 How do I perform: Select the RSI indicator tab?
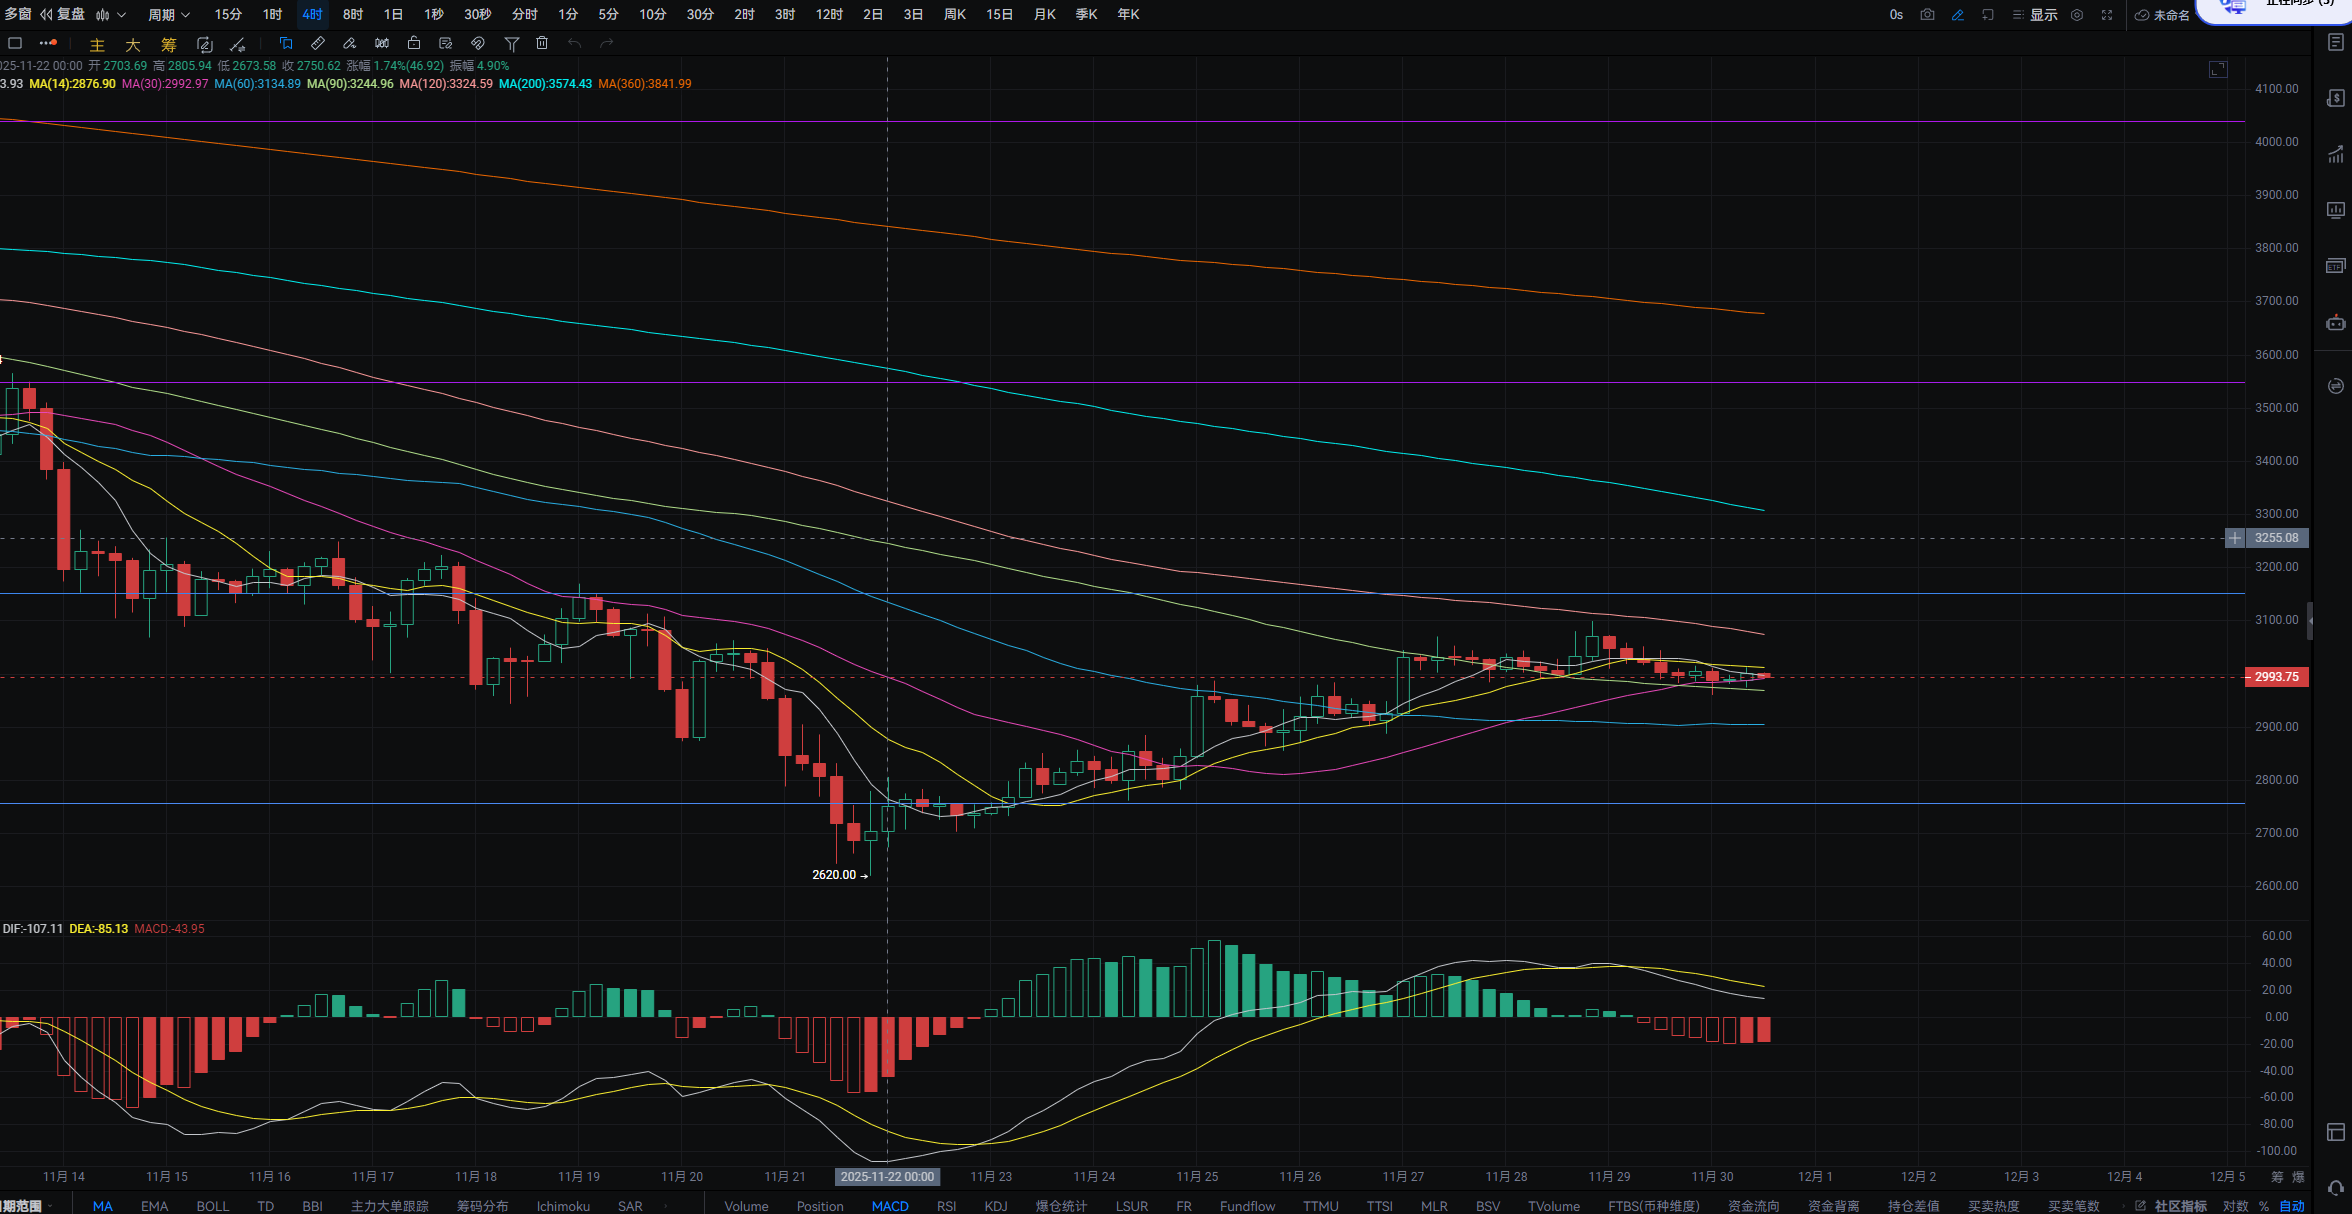coord(946,1206)
